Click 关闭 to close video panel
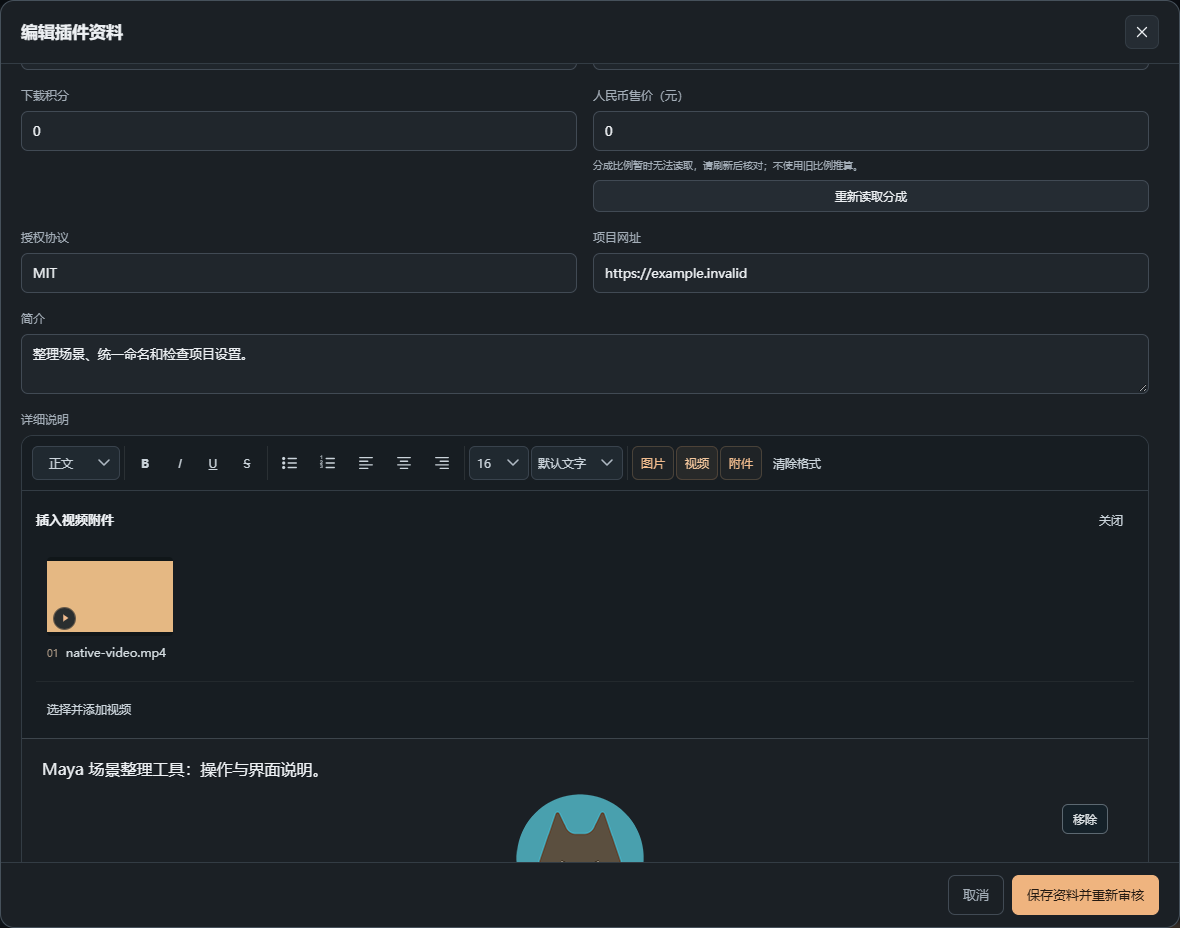Viewport: 1180px width, 928px height. [x=1111, y=521]
